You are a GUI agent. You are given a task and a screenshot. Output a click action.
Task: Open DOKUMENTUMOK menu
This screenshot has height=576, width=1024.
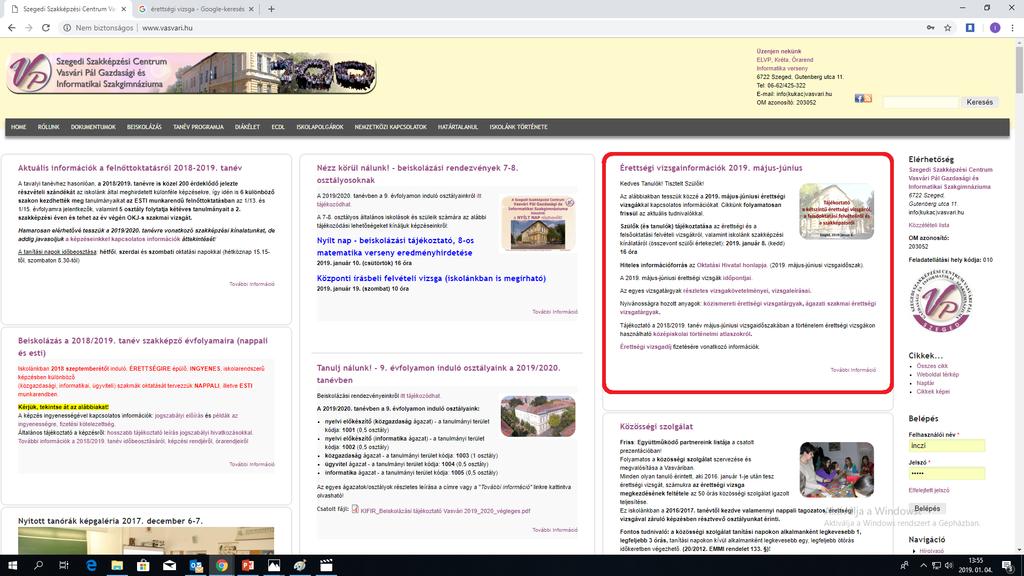click(93, 127)
